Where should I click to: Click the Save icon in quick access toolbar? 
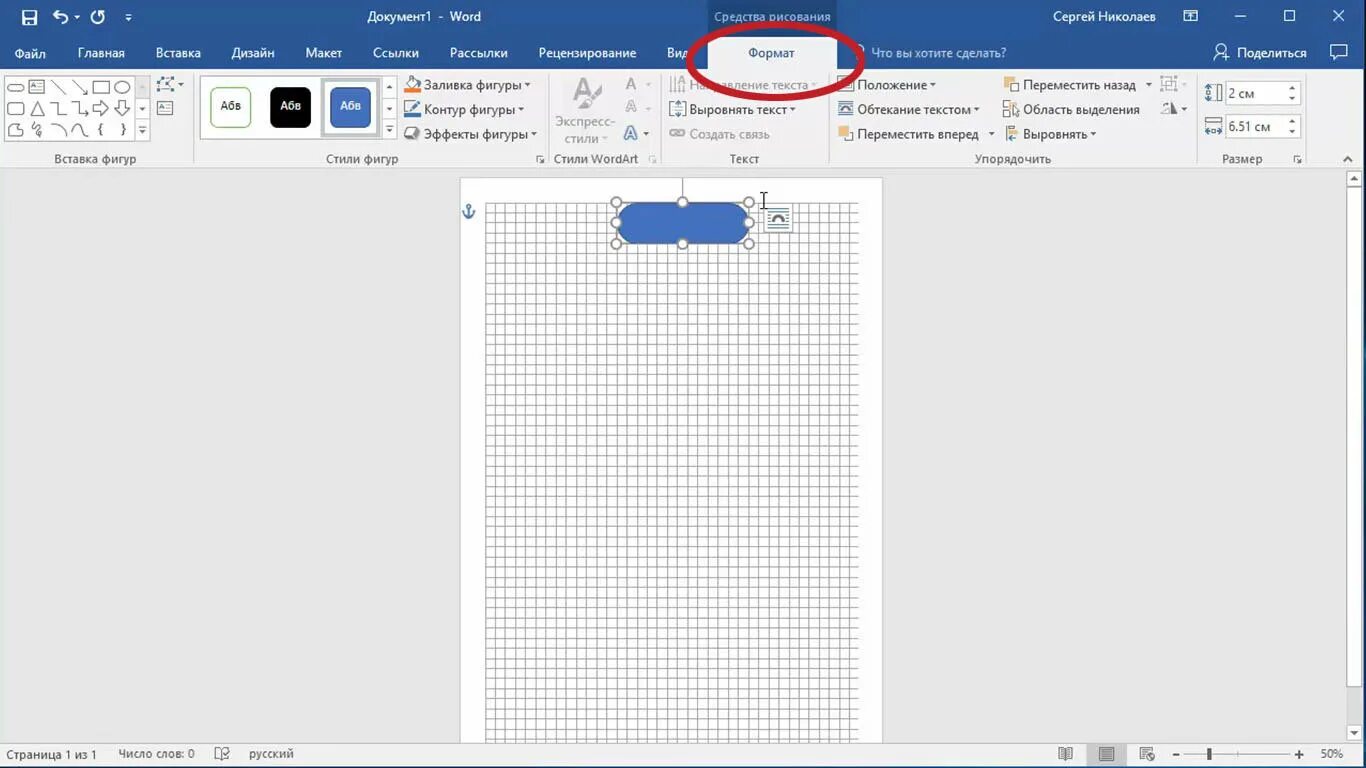click(x=29, y=17)
